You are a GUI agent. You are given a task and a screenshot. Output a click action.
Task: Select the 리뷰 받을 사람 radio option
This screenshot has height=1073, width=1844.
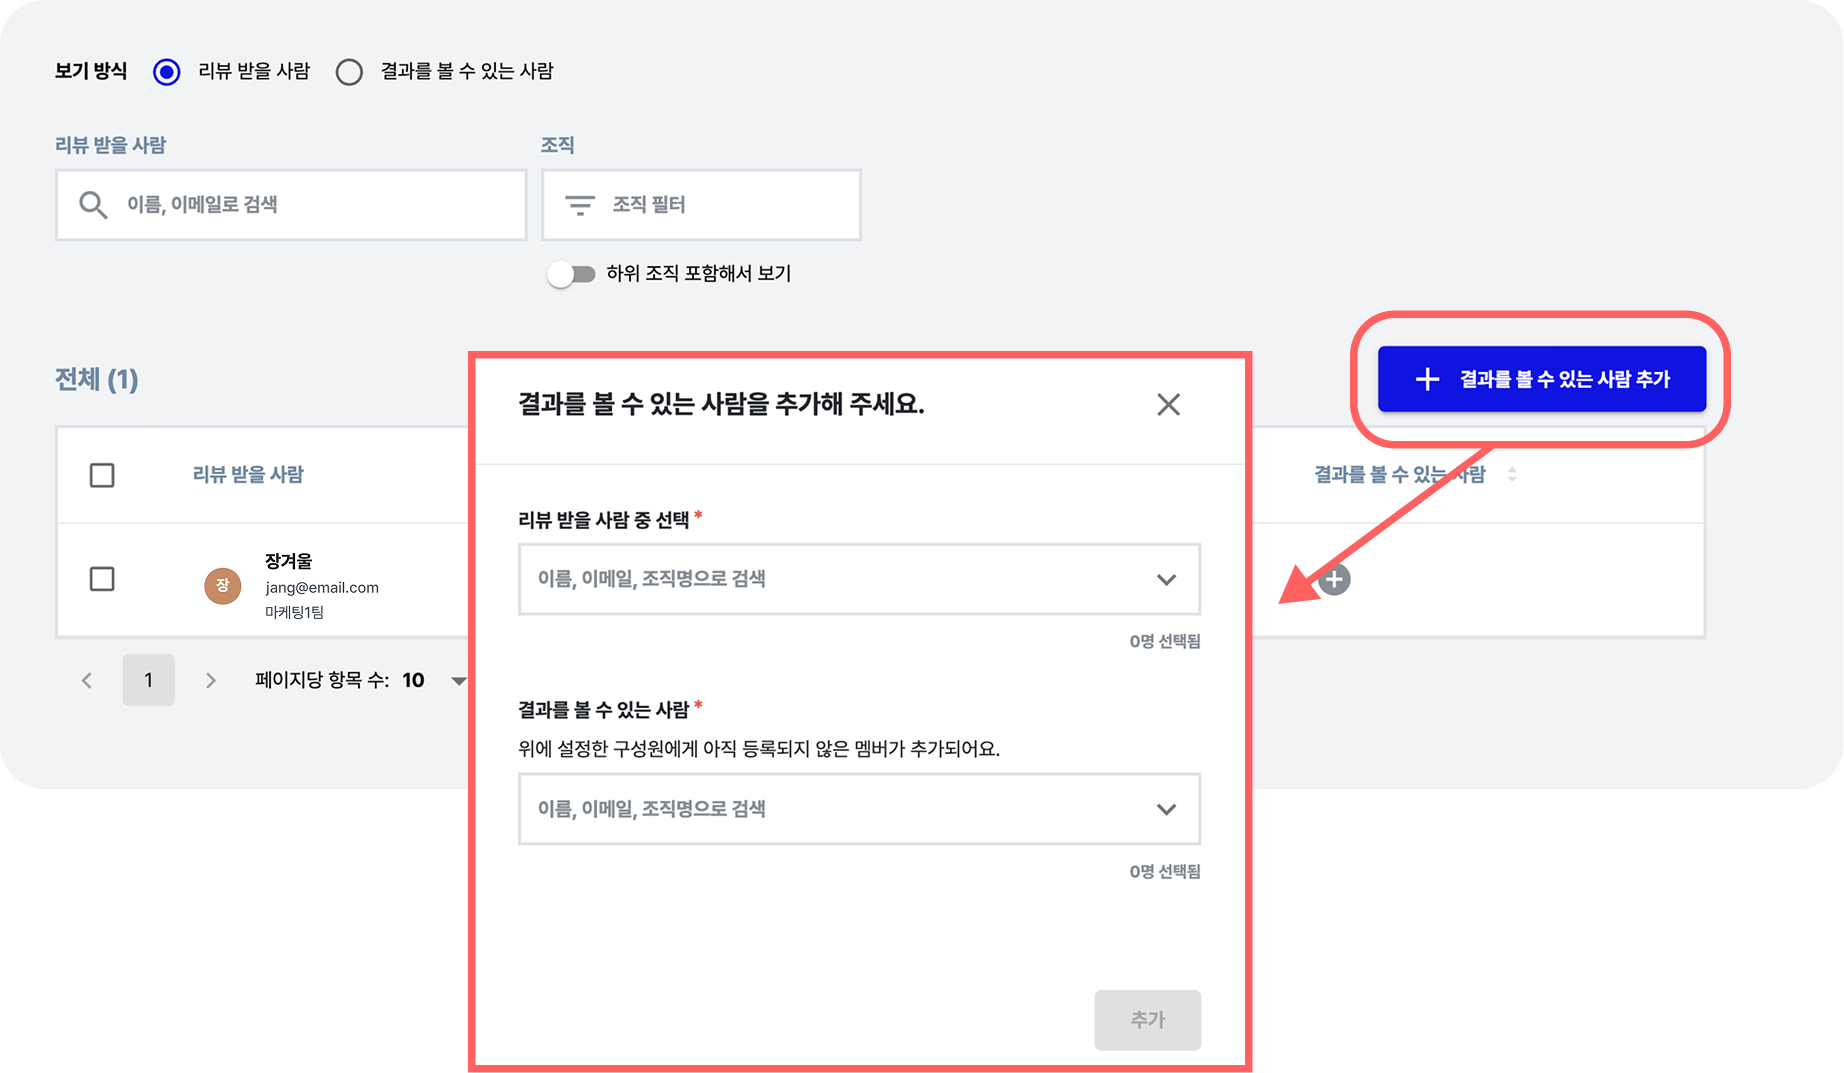coord(167,72)
